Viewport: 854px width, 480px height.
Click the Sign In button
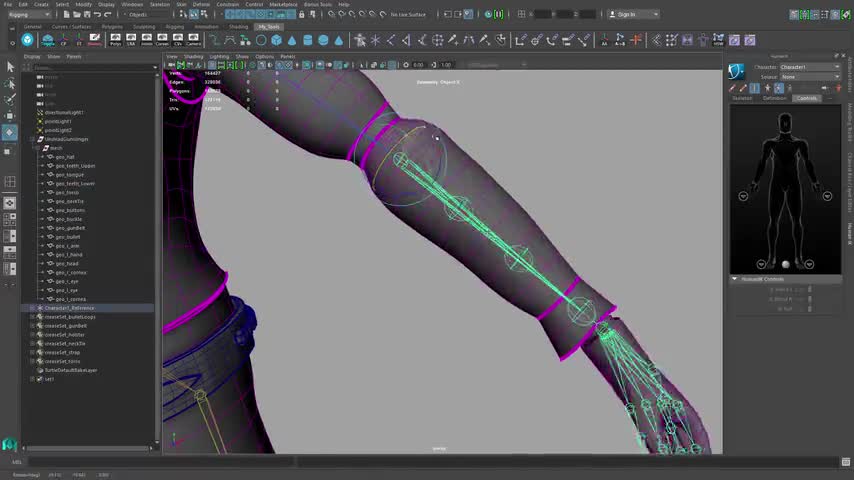[x=626, y=15]
